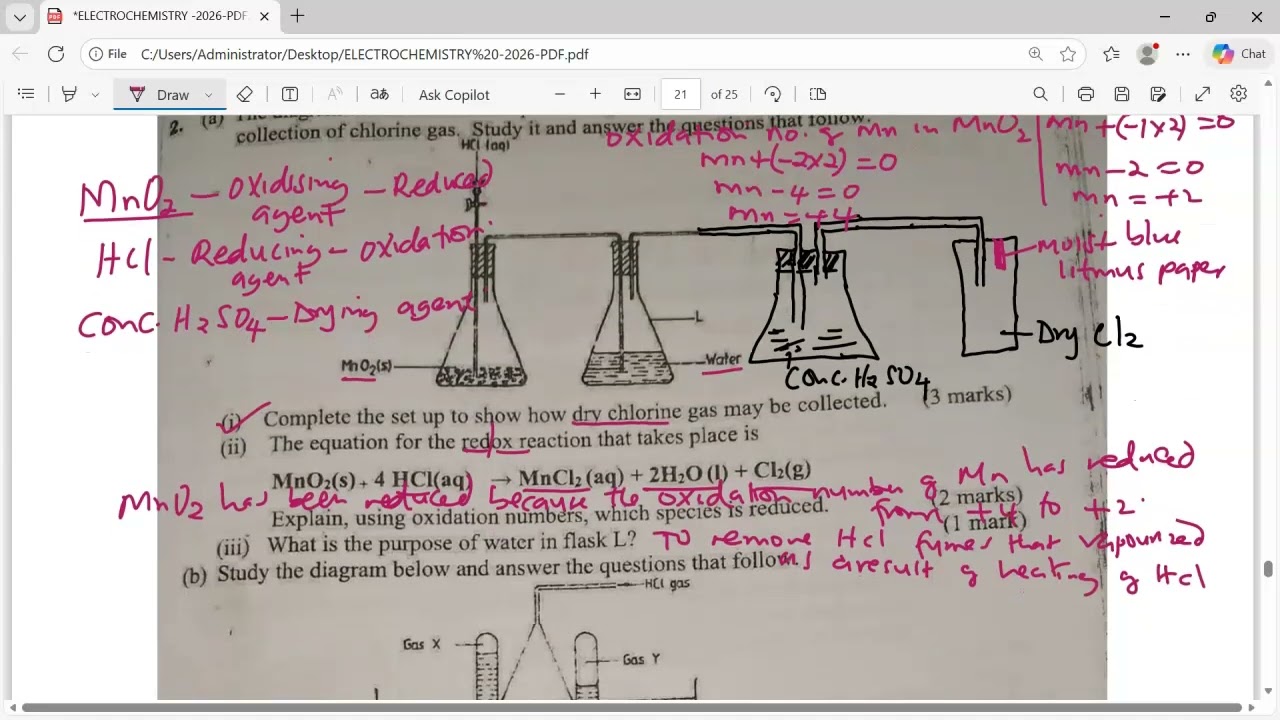
Task: Rotate the PDF page
Action: [x=773, y=94]
